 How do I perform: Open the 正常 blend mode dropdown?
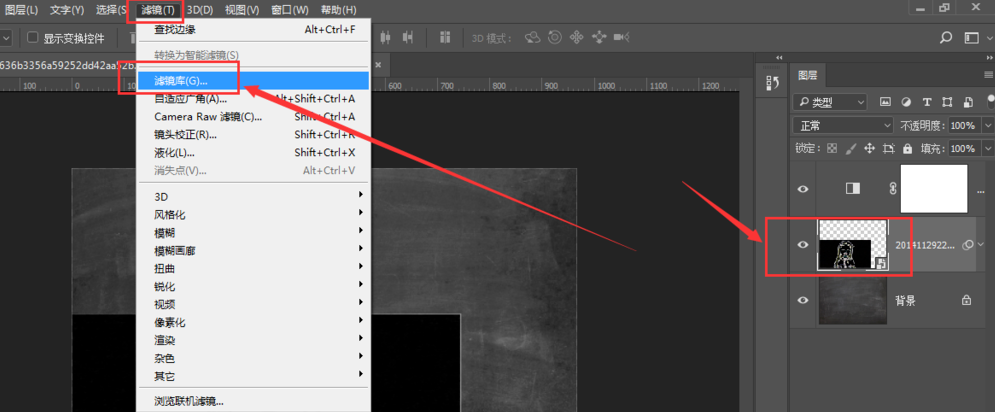pyautogui.click(x=843, y=125)
